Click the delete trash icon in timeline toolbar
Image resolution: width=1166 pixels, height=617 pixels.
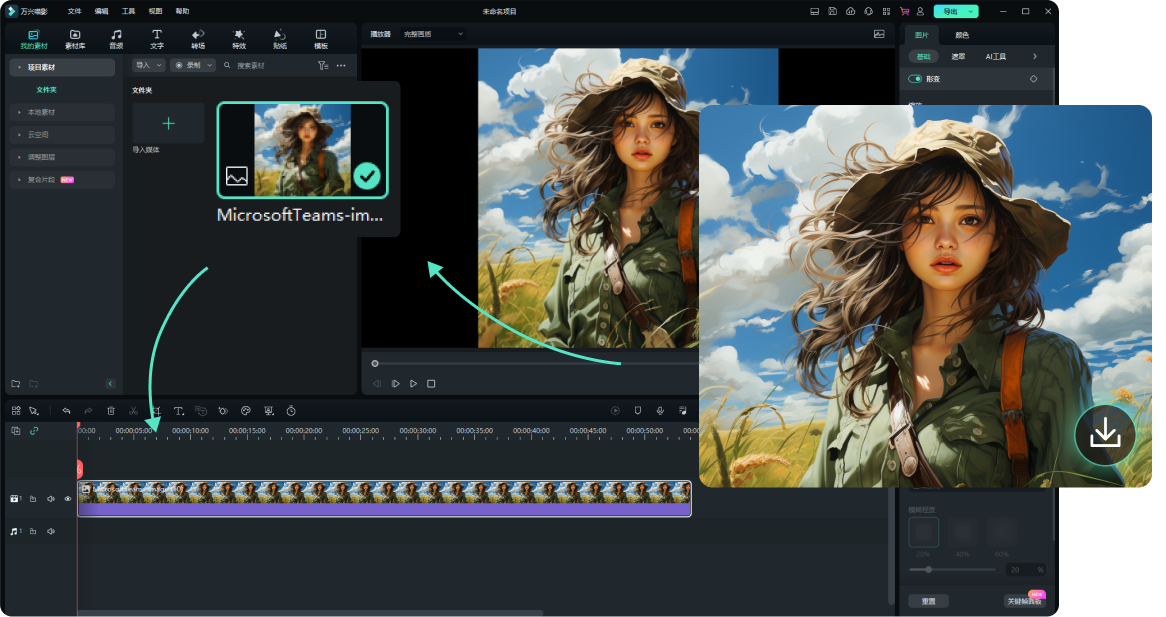[111, 410]
